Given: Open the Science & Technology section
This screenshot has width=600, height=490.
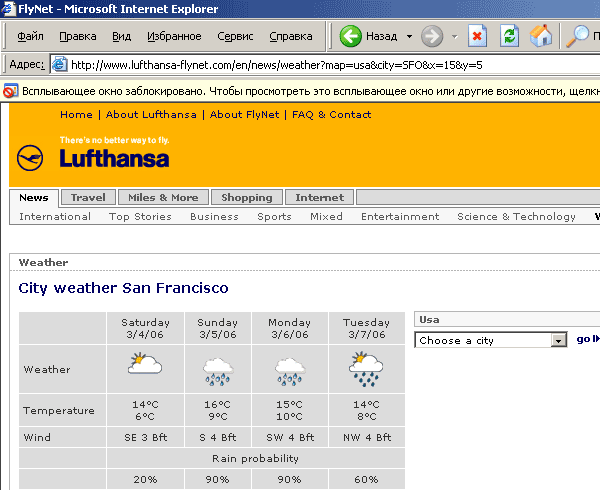Looking at the screenshot, I should tap(517, 217).
